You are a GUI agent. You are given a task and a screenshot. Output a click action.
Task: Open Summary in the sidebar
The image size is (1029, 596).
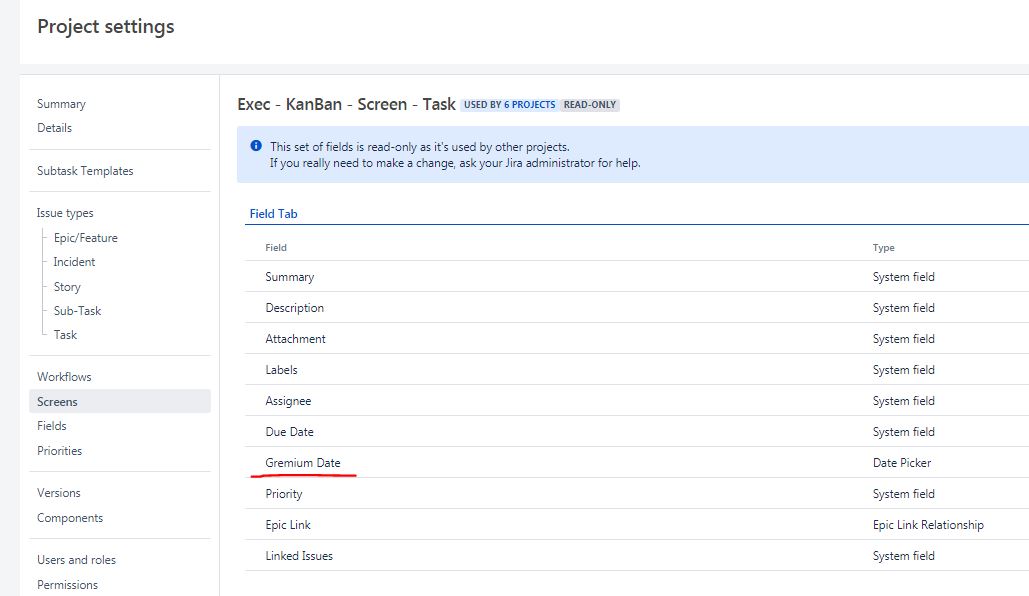61,104
